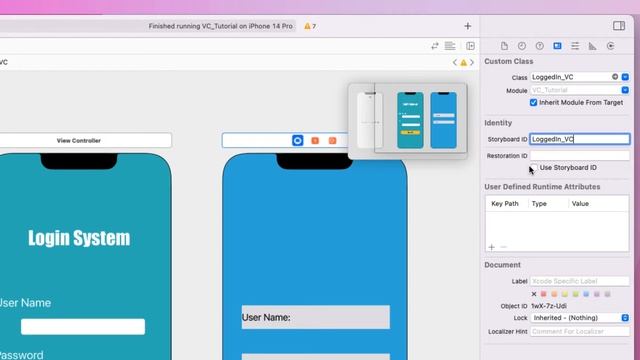Click the Key Path column header
This screenshot has height=360, width=640.
coord(505,204)
